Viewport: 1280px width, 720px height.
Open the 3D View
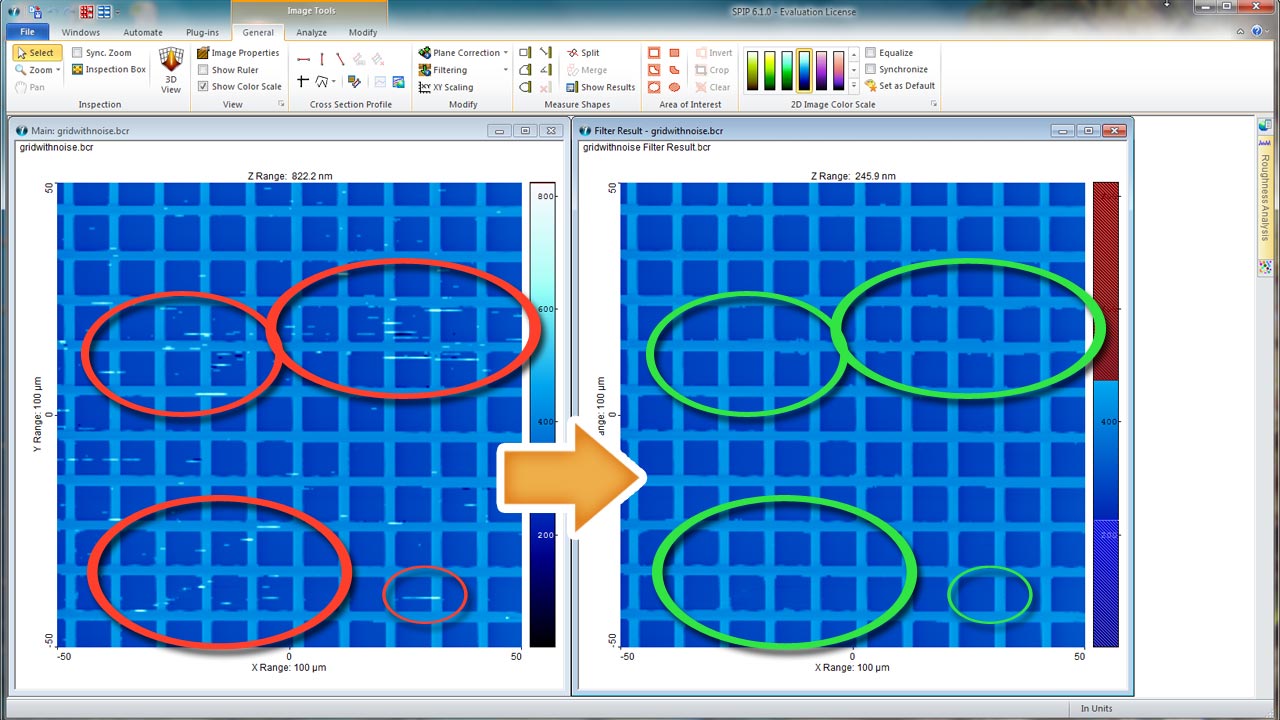[171, 68]
